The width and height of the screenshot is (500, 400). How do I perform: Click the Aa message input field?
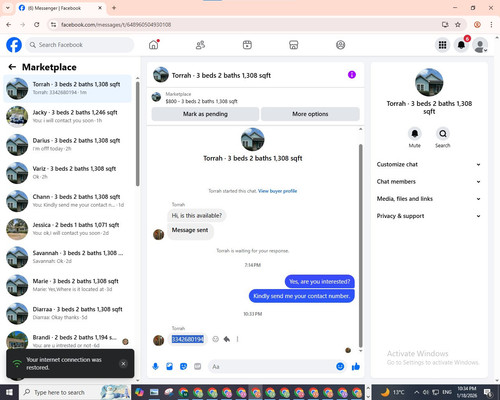point(272,367)
